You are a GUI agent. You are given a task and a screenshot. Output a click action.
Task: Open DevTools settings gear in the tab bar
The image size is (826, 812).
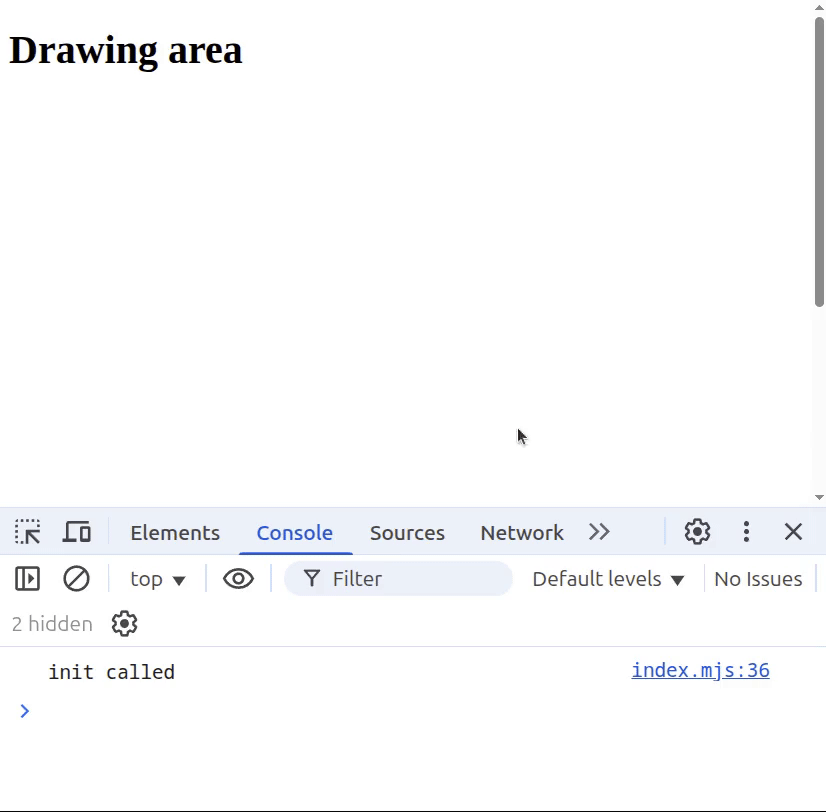697,532
